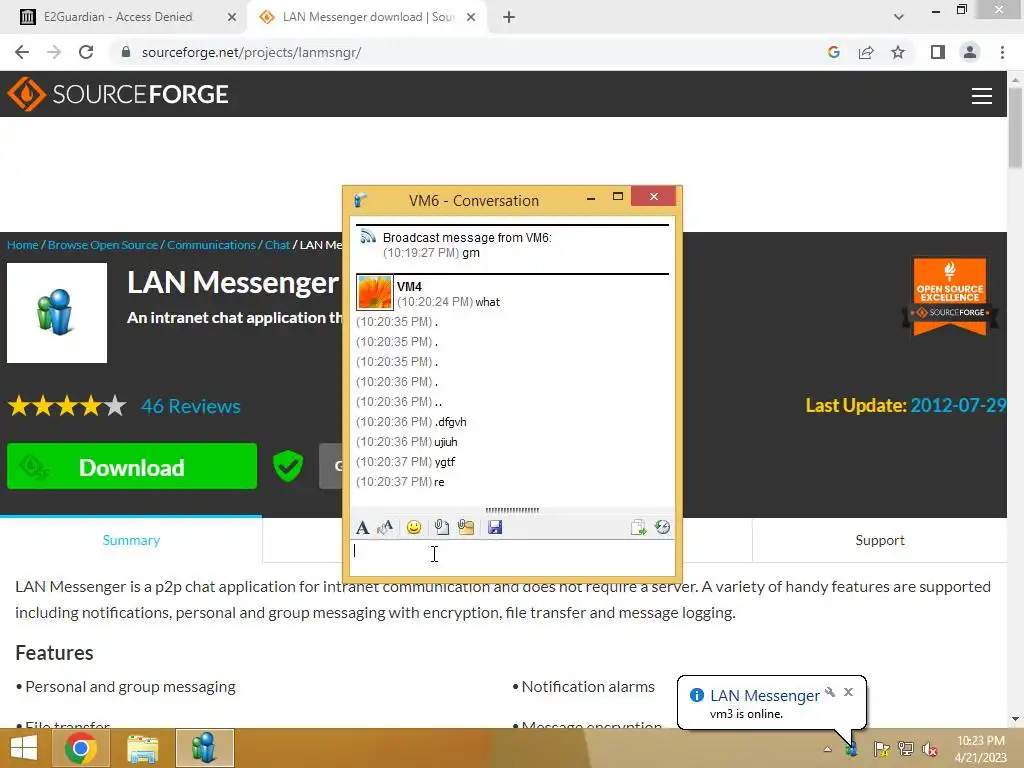Image resolution: width=1024 pixels, height=768 pixels.
Task: Click the network tray icon
Action: tap(906, 749)
